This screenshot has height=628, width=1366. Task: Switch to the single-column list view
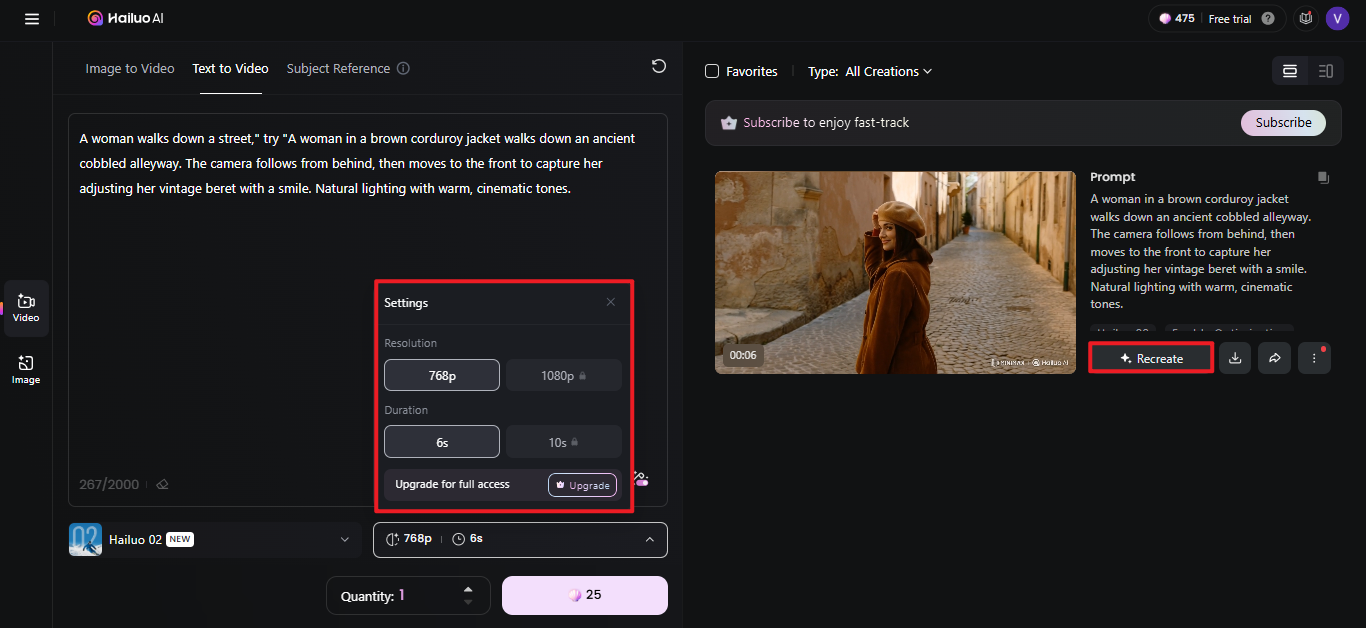pyautogui.click(x=1290, y=71)
